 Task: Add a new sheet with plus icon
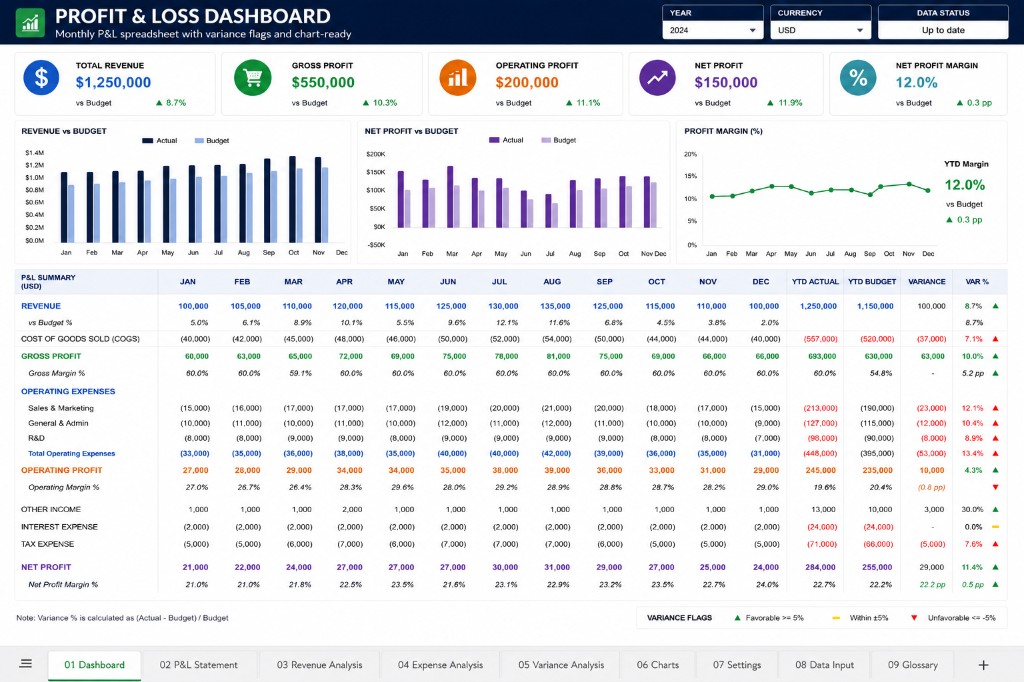(x=984, y=665)
